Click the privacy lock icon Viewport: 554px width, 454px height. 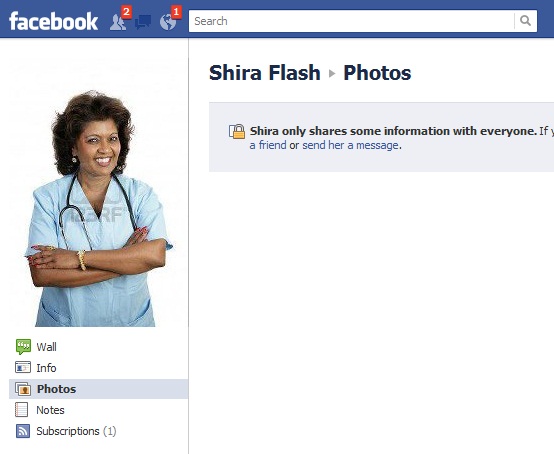coord(237,131)
